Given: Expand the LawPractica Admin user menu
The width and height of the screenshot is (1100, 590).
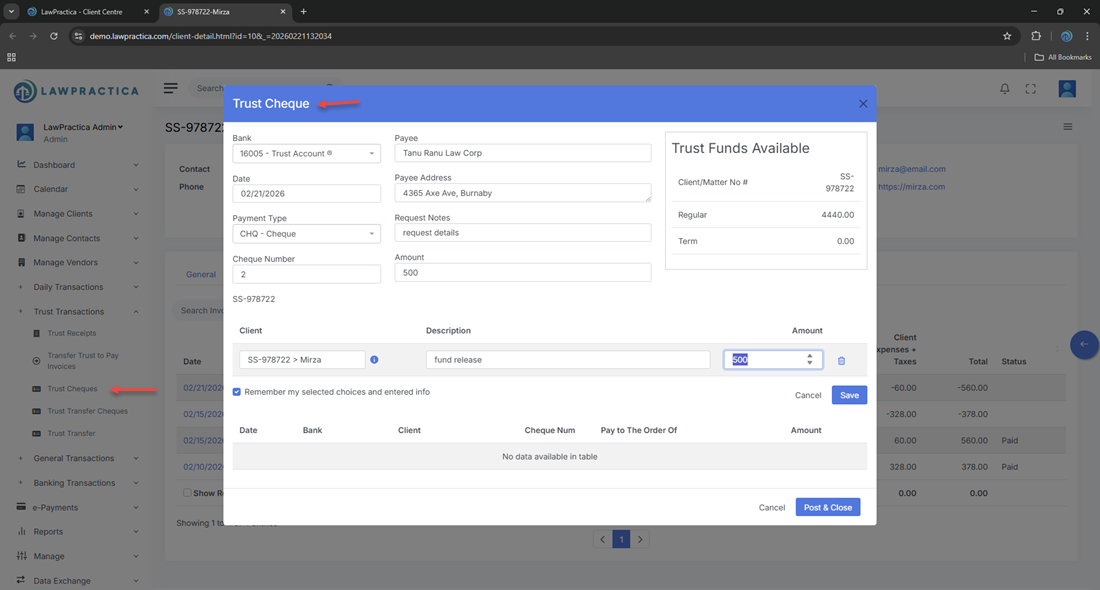Looking at the screenshot, I should (x=84, y=127).
